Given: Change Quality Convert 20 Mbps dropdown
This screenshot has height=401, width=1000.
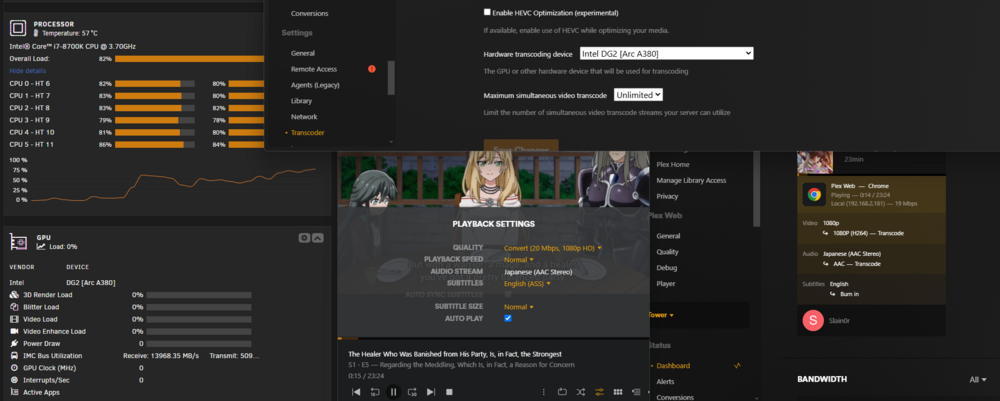Looking at the screenshot, I should pyautogui.click(x=553, y=247).
